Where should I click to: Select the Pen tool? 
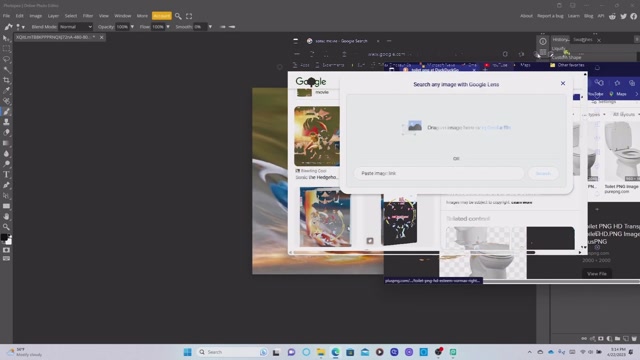[x=6, y=185]
